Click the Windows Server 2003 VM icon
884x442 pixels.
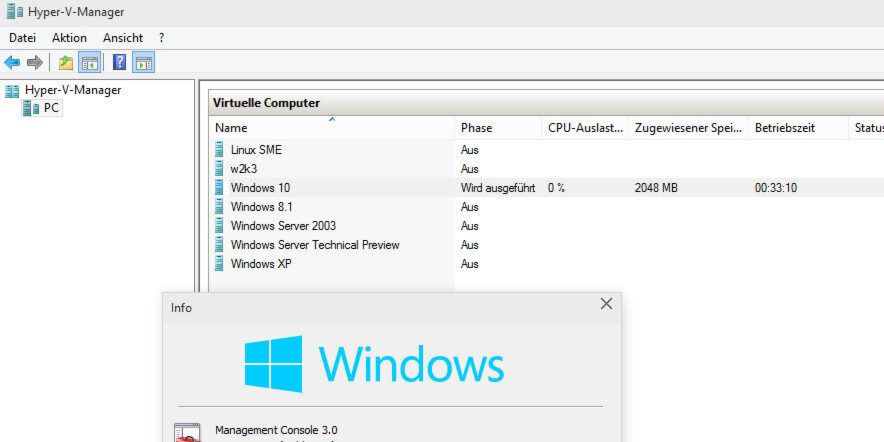tap(219, 226)
